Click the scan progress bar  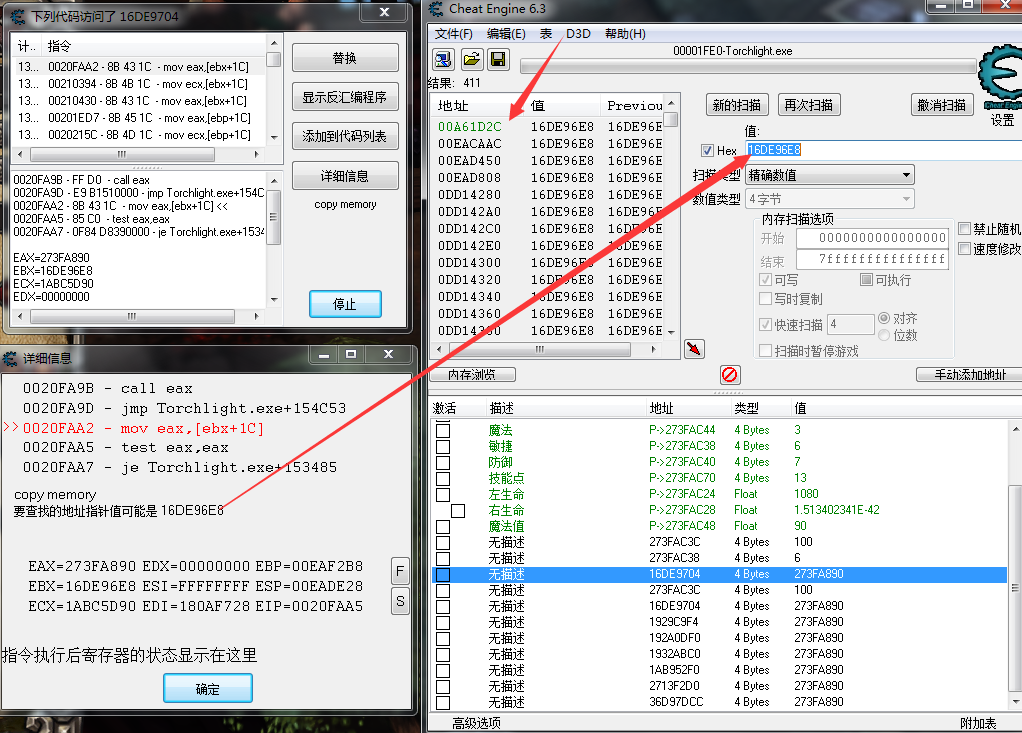click(x=748, y=66)
